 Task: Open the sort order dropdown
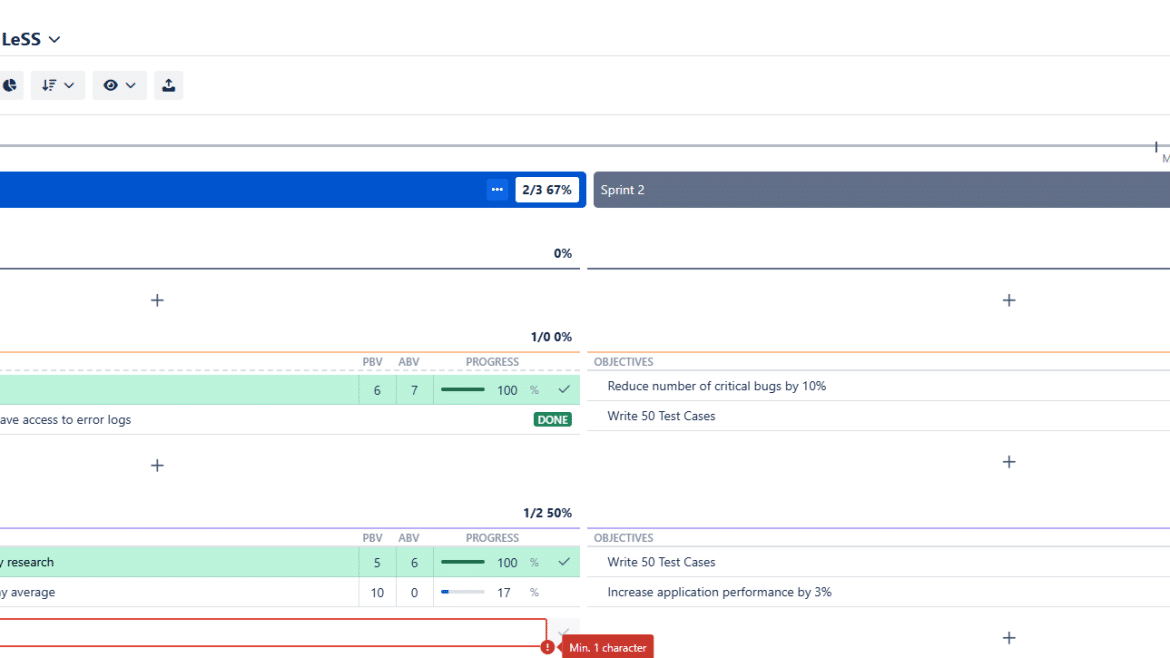58,86
